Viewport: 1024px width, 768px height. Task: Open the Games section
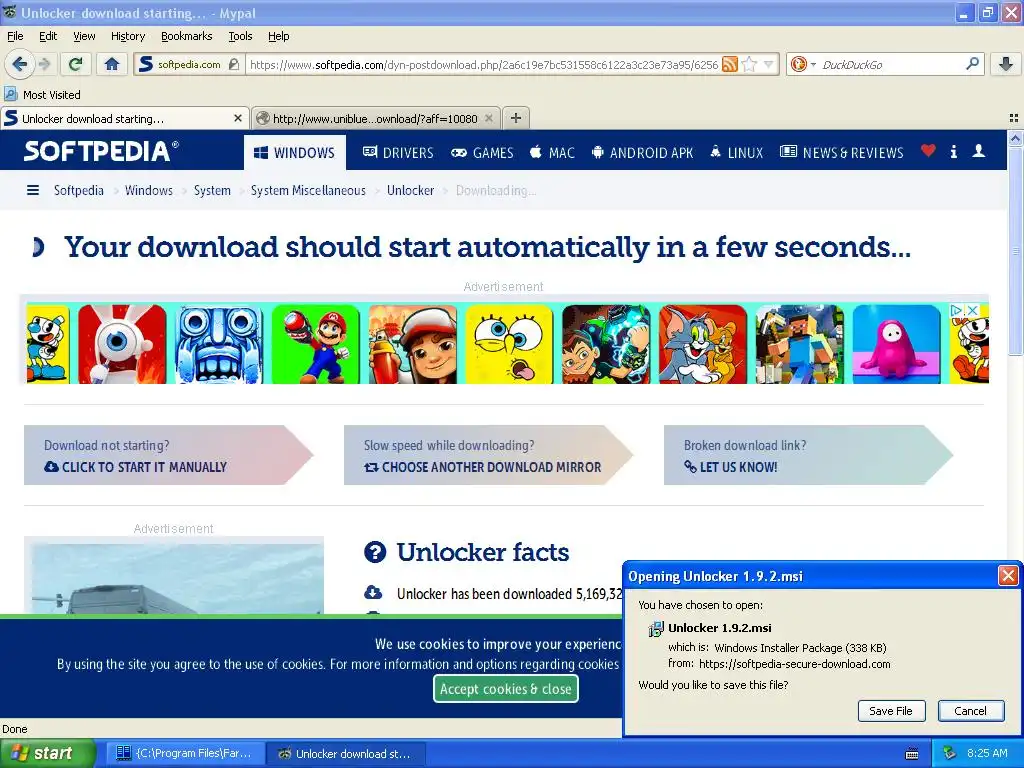coord(482,153)
